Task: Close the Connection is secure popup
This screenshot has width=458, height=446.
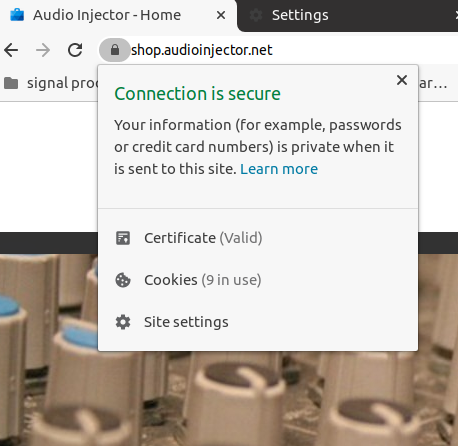Action: [402, 80]
